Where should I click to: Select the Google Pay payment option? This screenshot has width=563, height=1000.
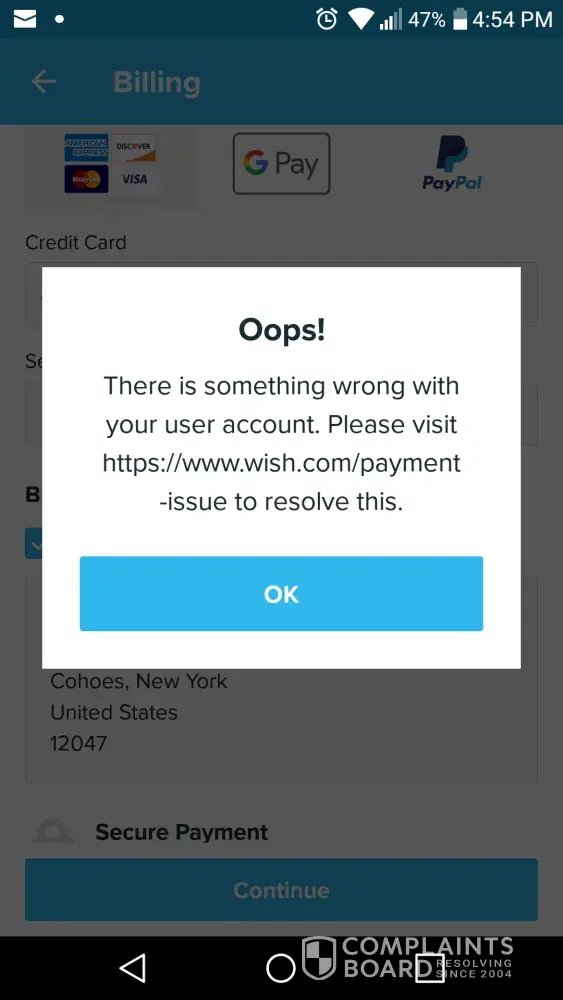[x=281, y=163]
